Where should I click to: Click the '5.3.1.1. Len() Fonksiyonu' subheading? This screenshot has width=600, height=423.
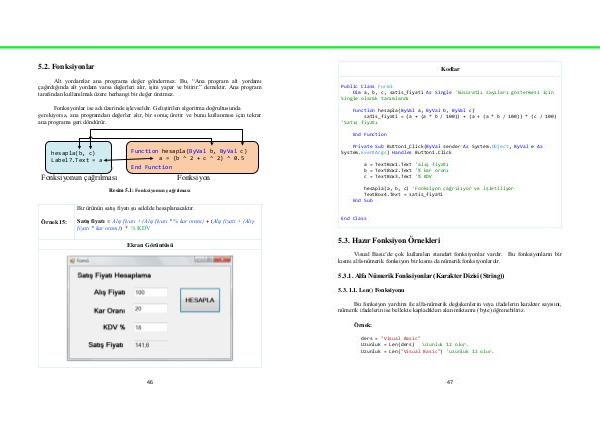371,290
